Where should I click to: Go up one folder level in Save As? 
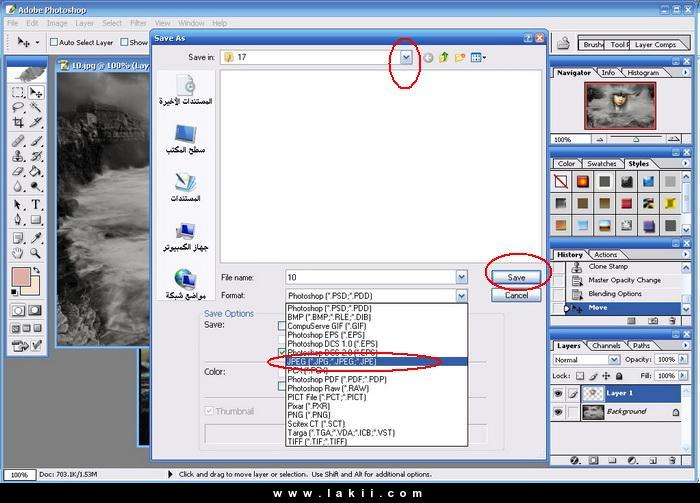coord(444,57)
